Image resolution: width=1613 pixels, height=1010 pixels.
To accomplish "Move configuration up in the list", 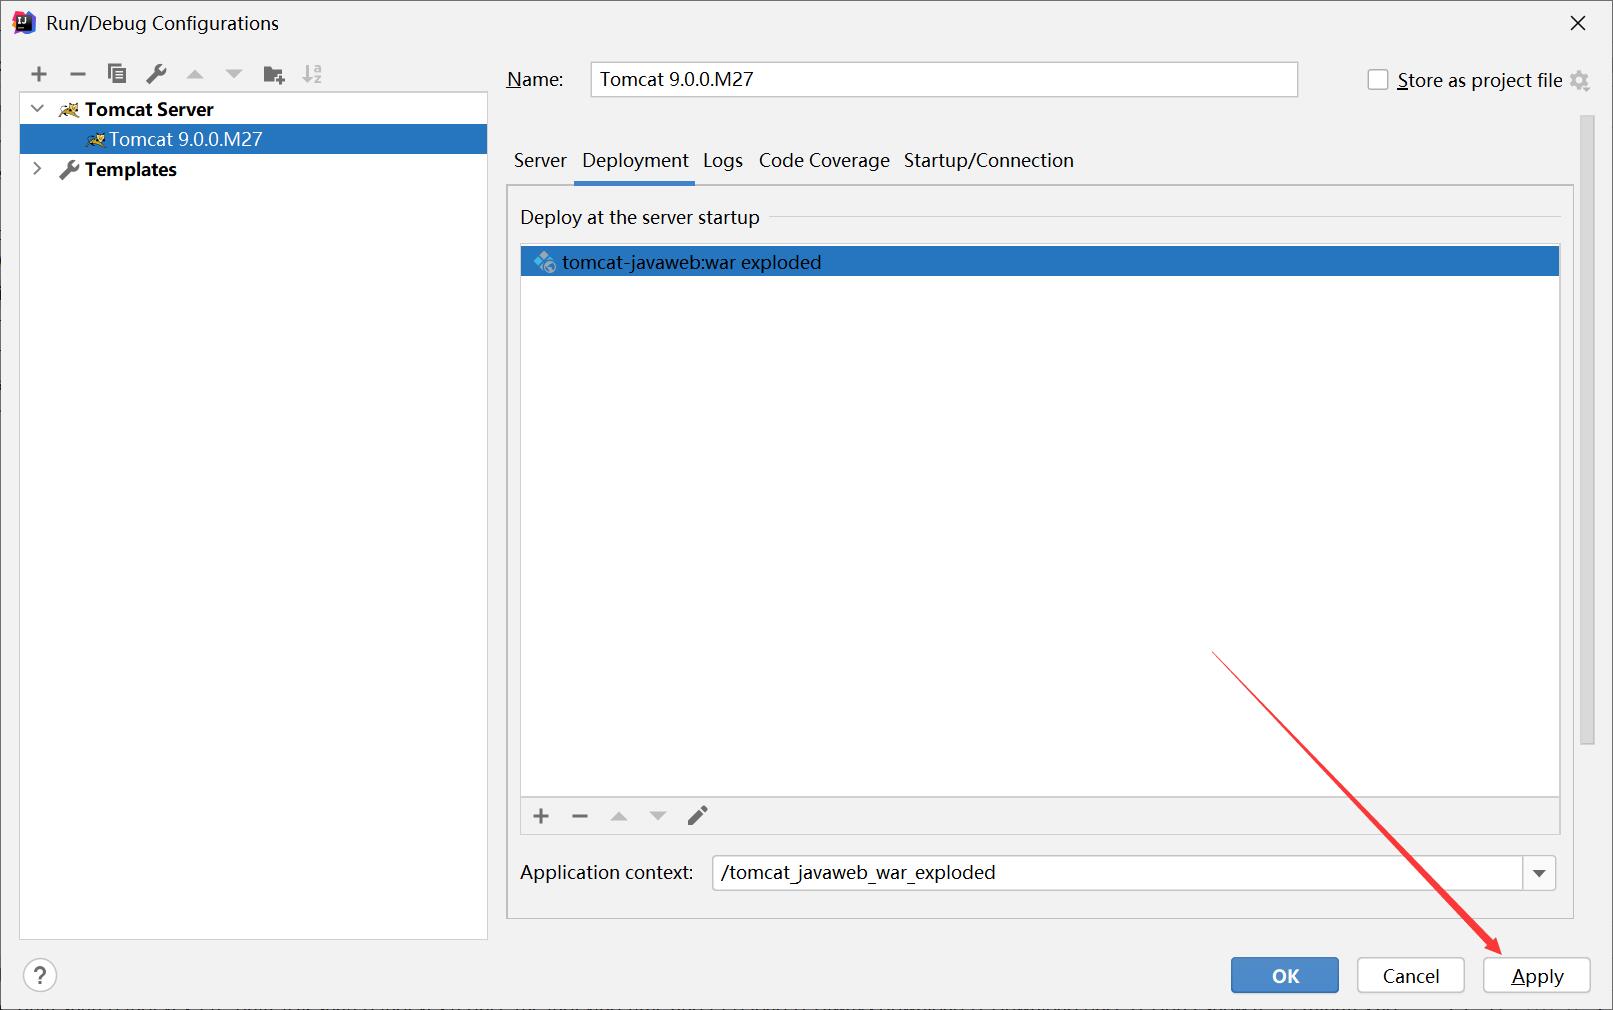I will (195, 74).
